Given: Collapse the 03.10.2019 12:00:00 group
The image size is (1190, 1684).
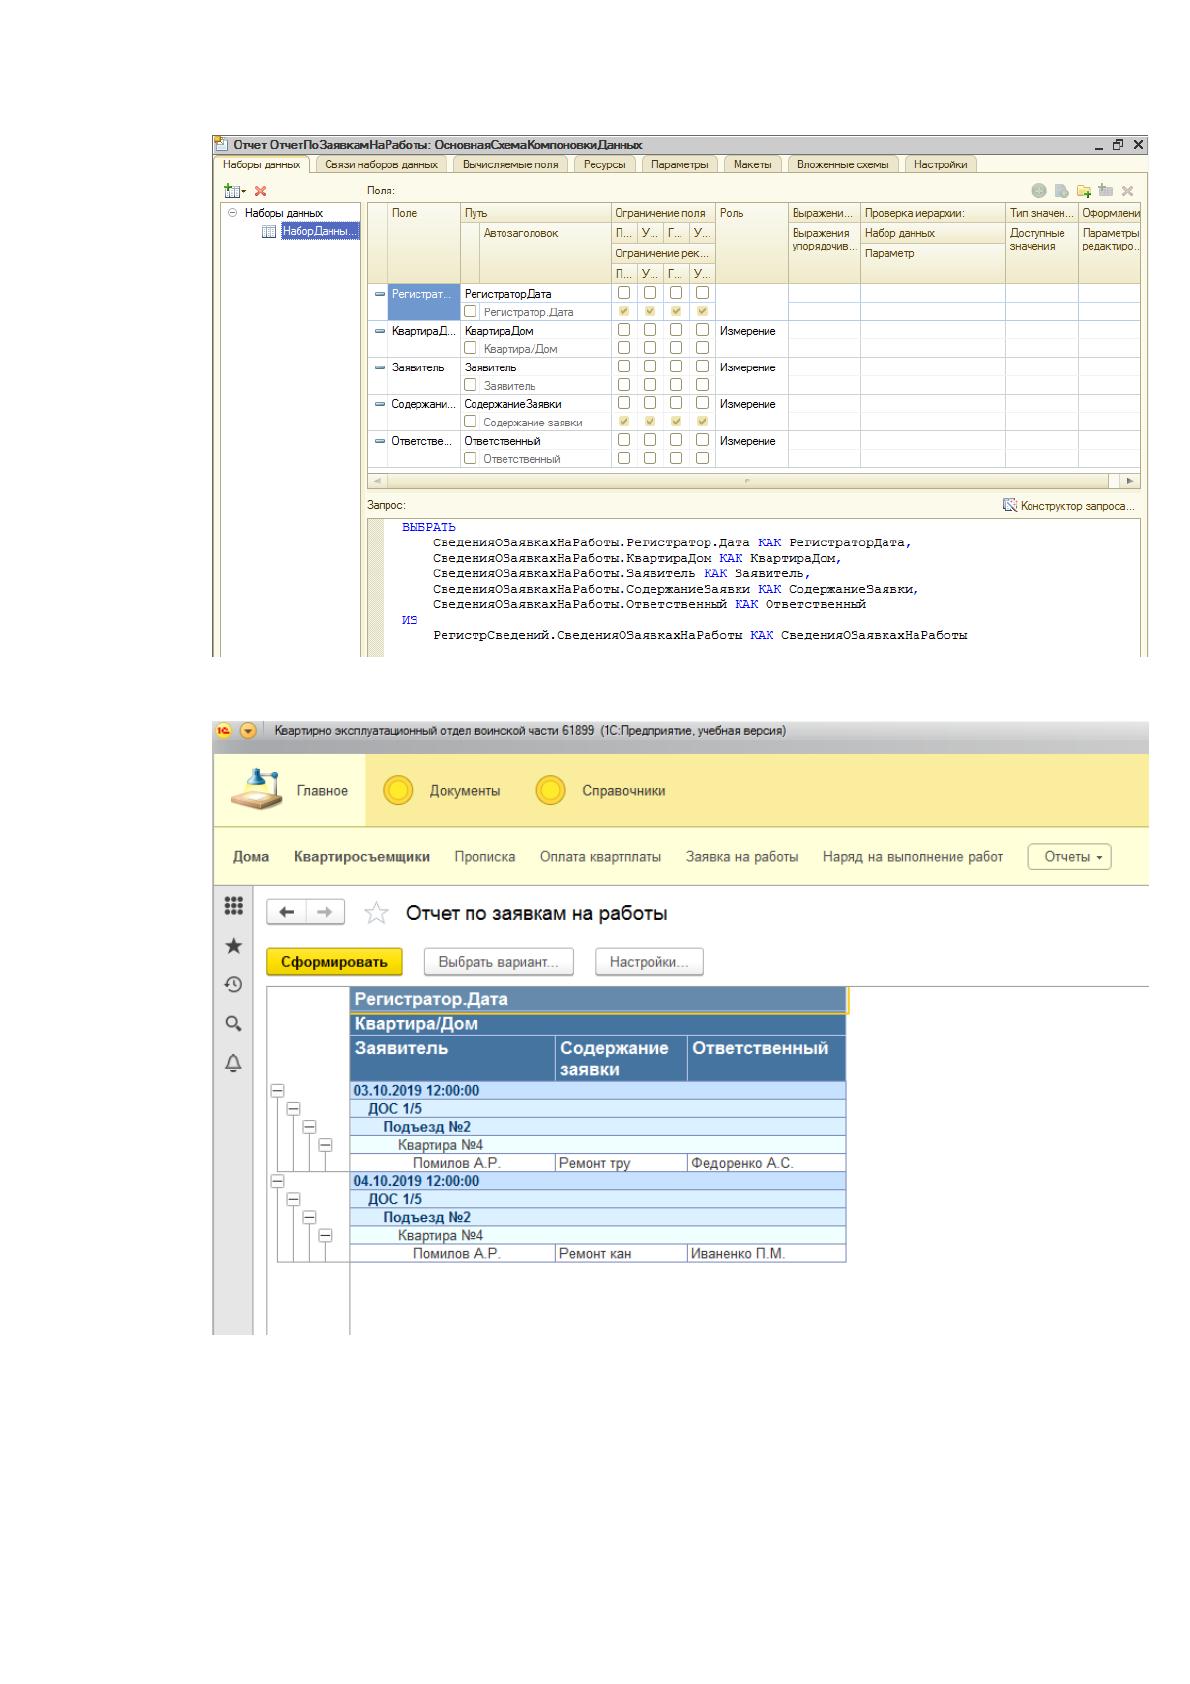Looking at the screenshot, I should point(278,1091).
